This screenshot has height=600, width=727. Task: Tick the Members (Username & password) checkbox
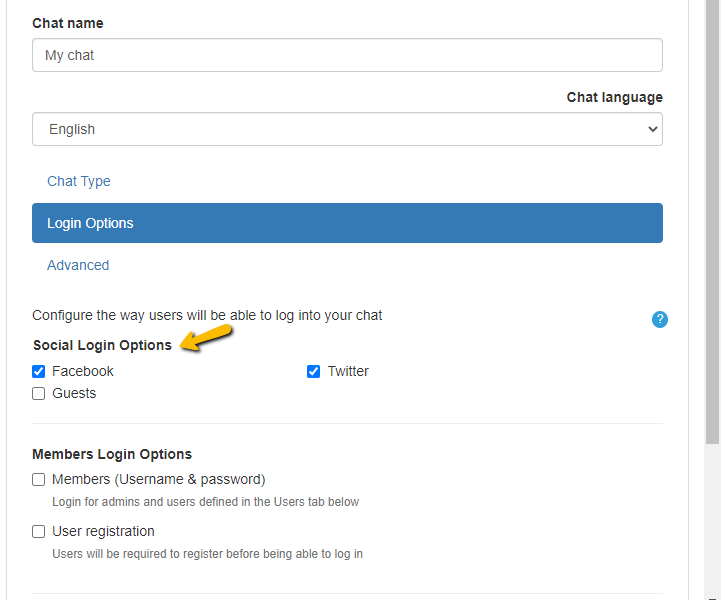(x=39, y=479)
